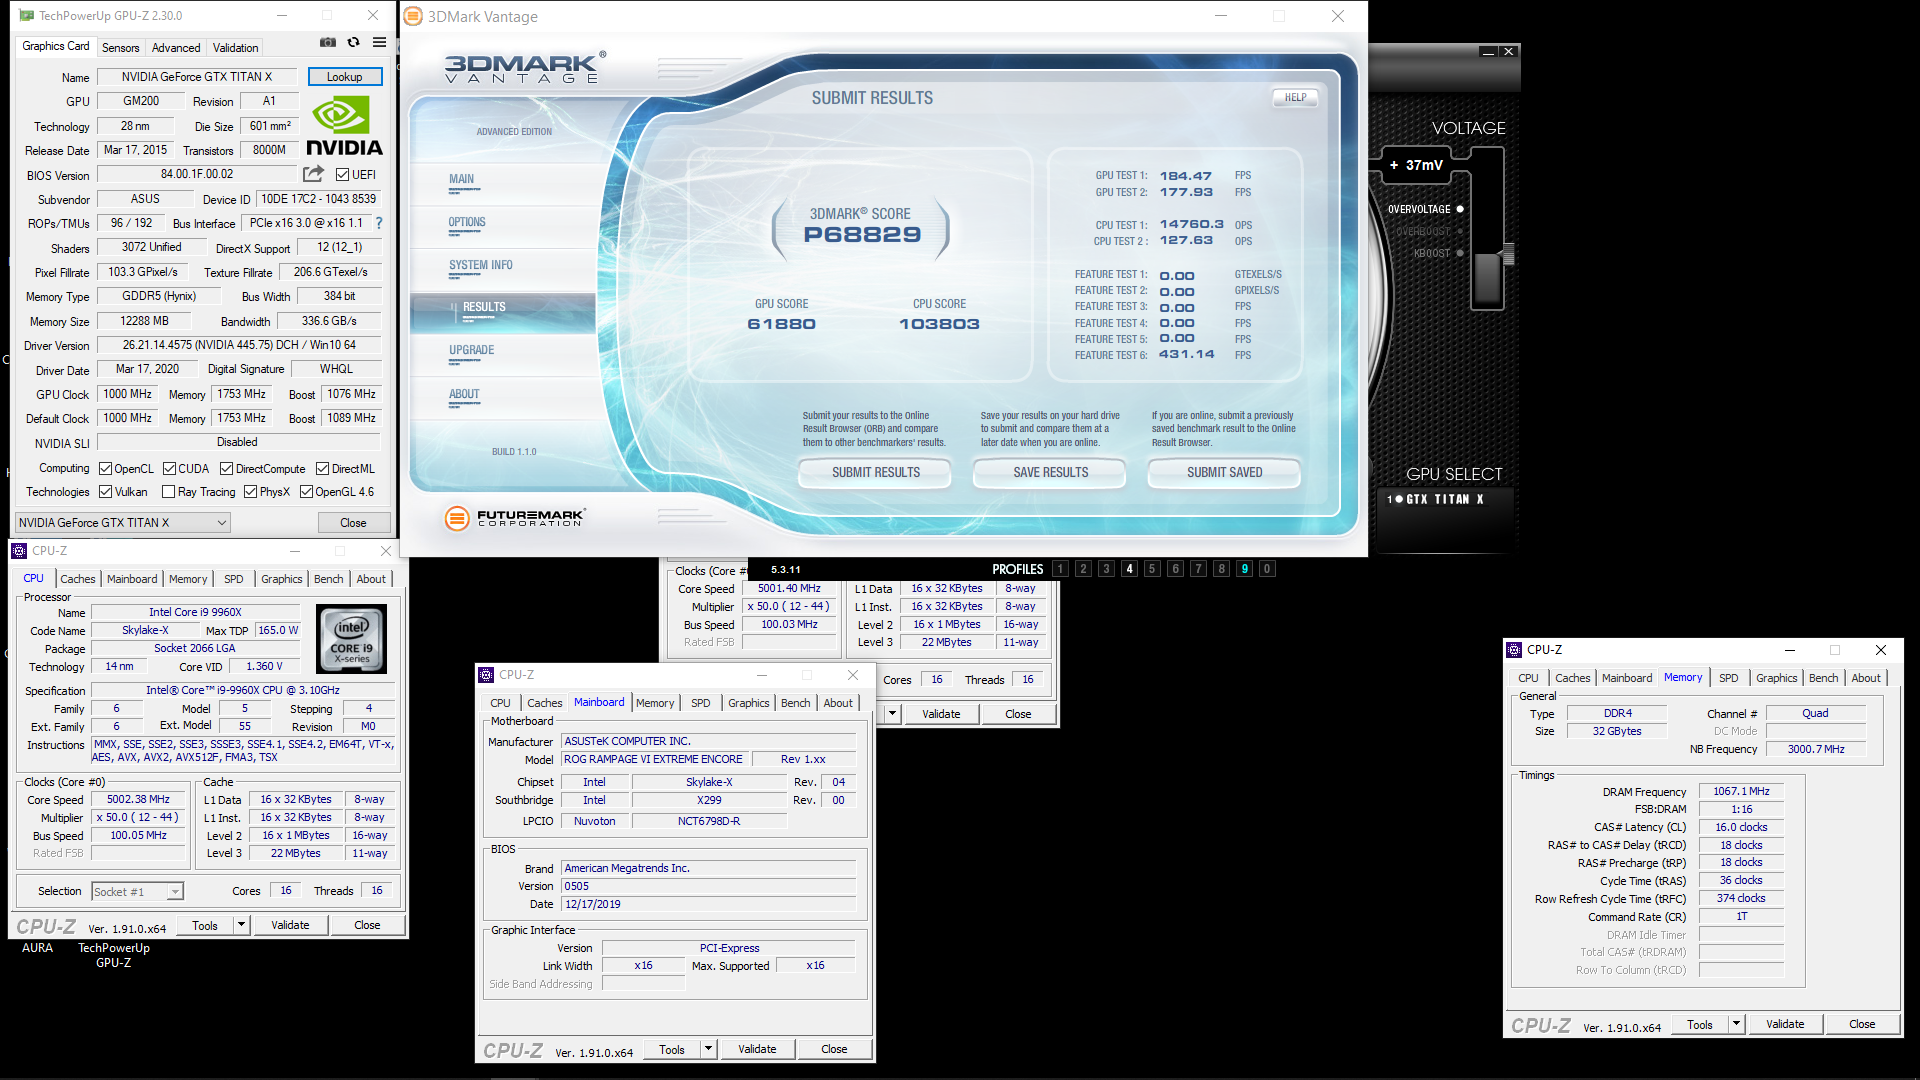This screenshot has height=1080, width=1920.
Task: Toggle the Vulkan checkbox
Action: [105, 492]
